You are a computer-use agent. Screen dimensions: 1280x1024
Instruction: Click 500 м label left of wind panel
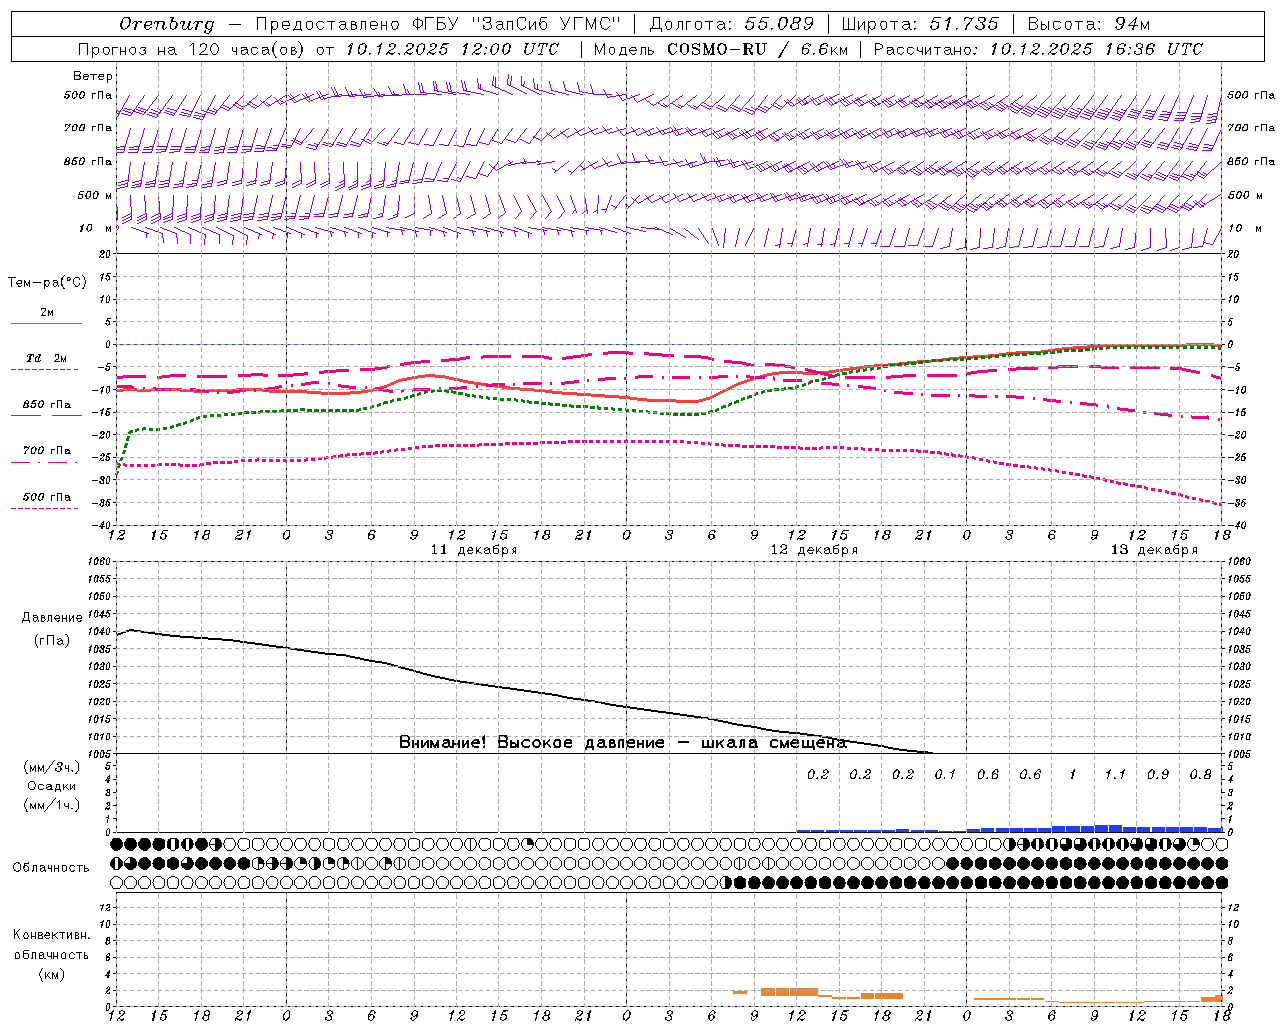95,196
